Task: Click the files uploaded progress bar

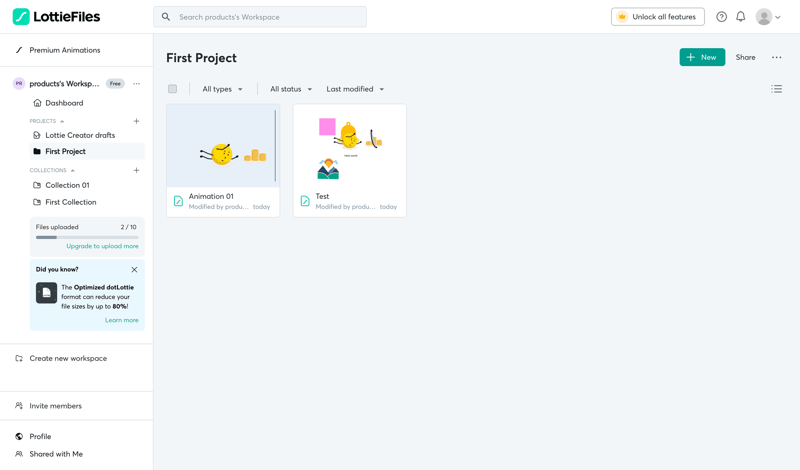Action: 87,237
